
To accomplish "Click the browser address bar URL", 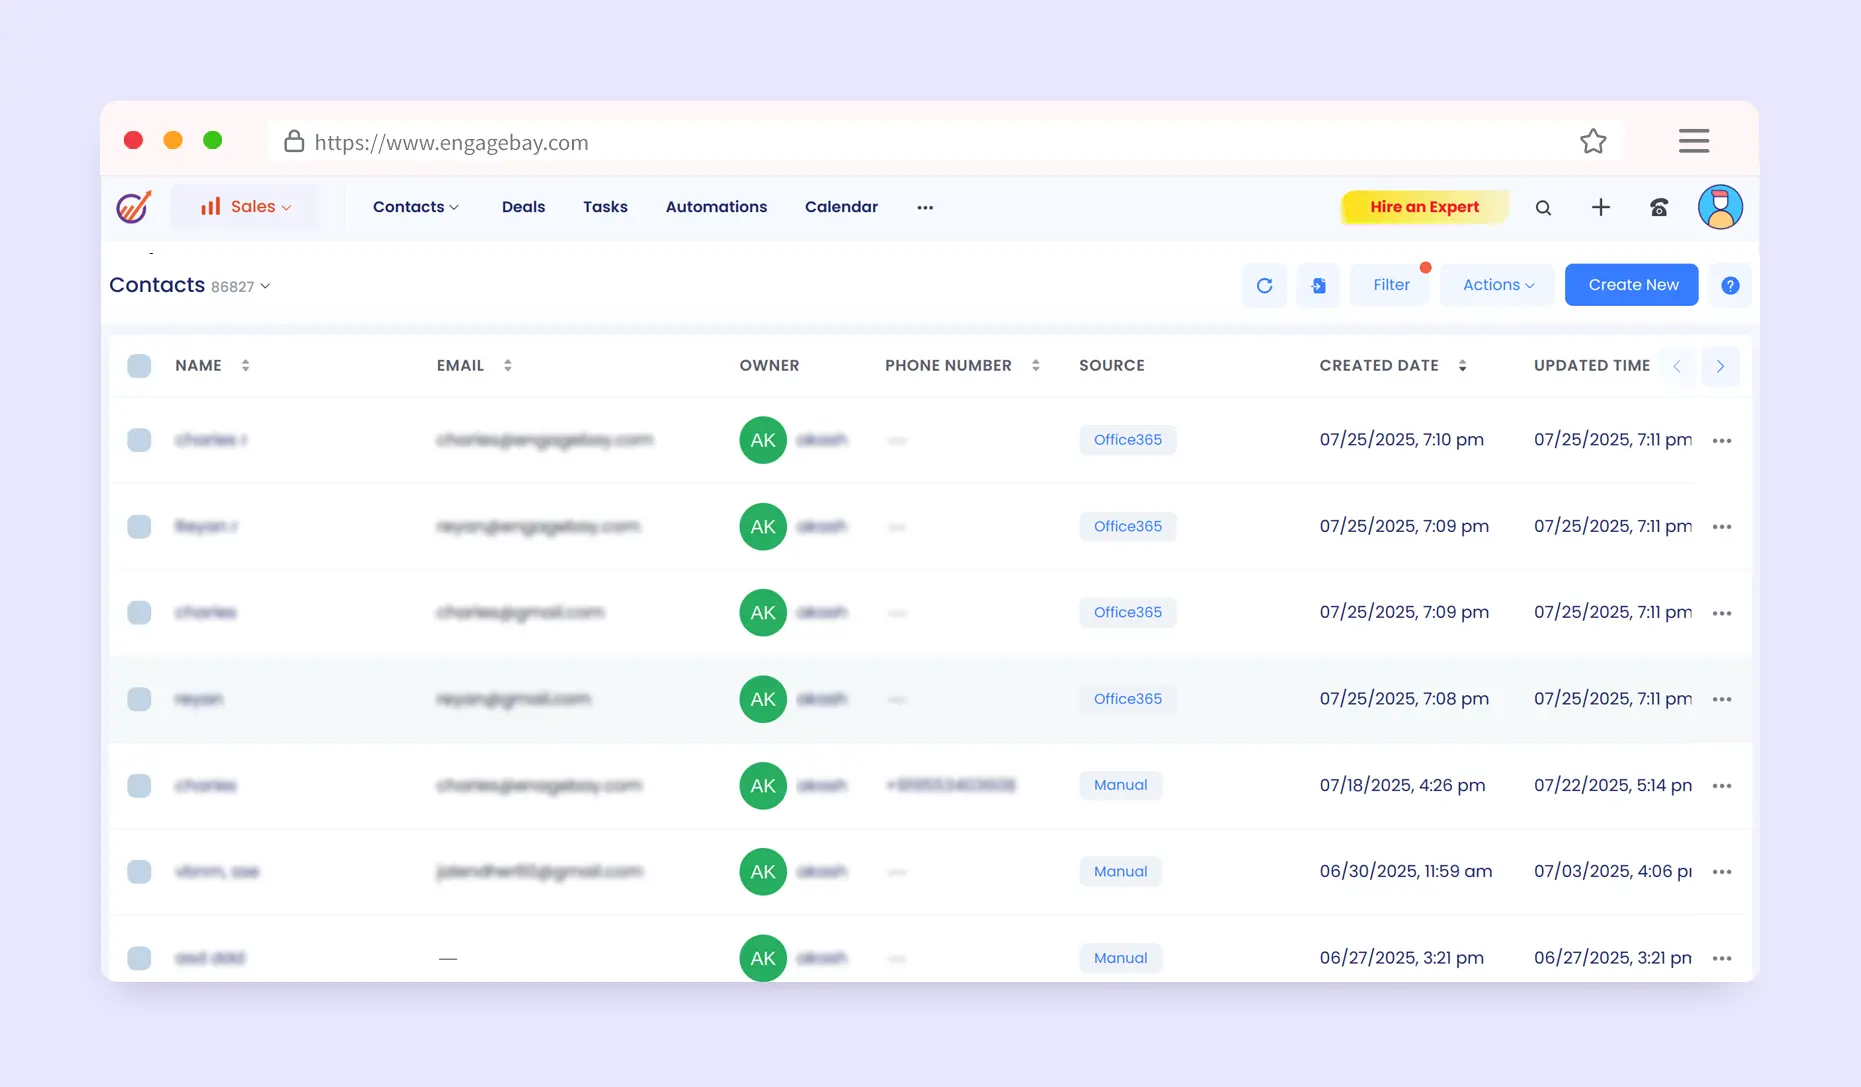I will click(x=451, y=143).
